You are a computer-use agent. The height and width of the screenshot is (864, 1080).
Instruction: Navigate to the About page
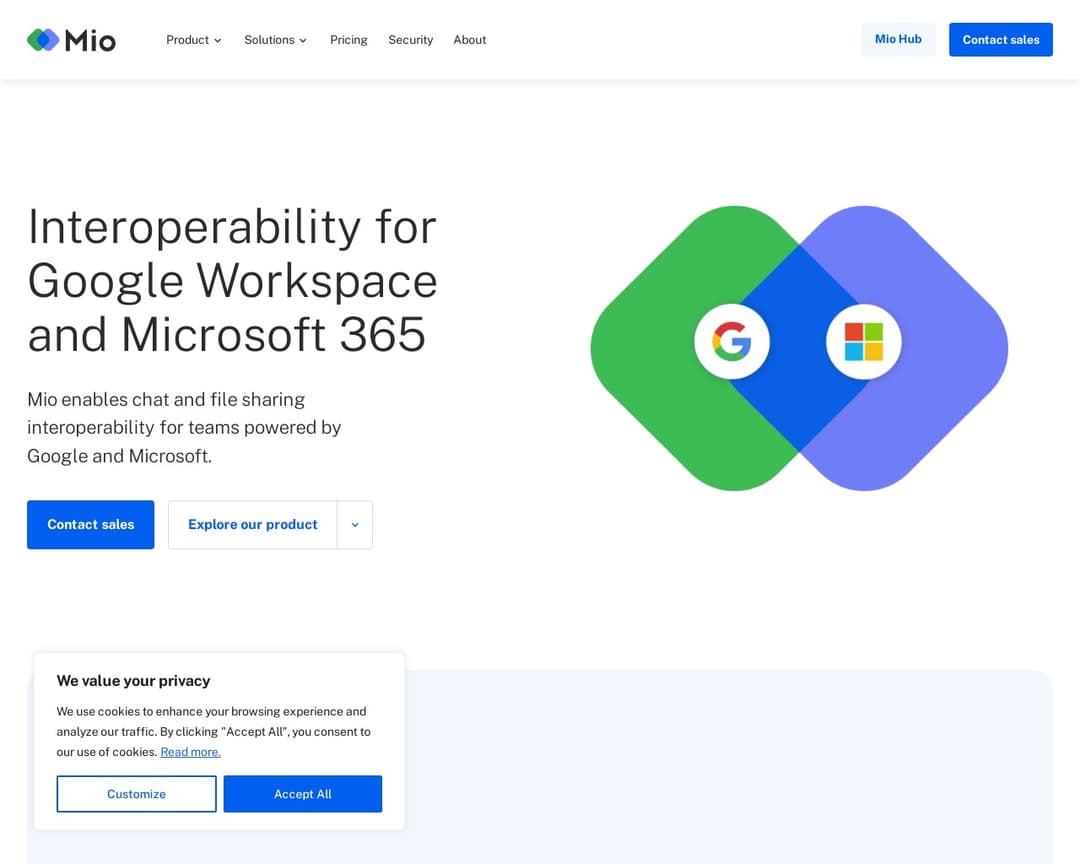coord(469,40)
